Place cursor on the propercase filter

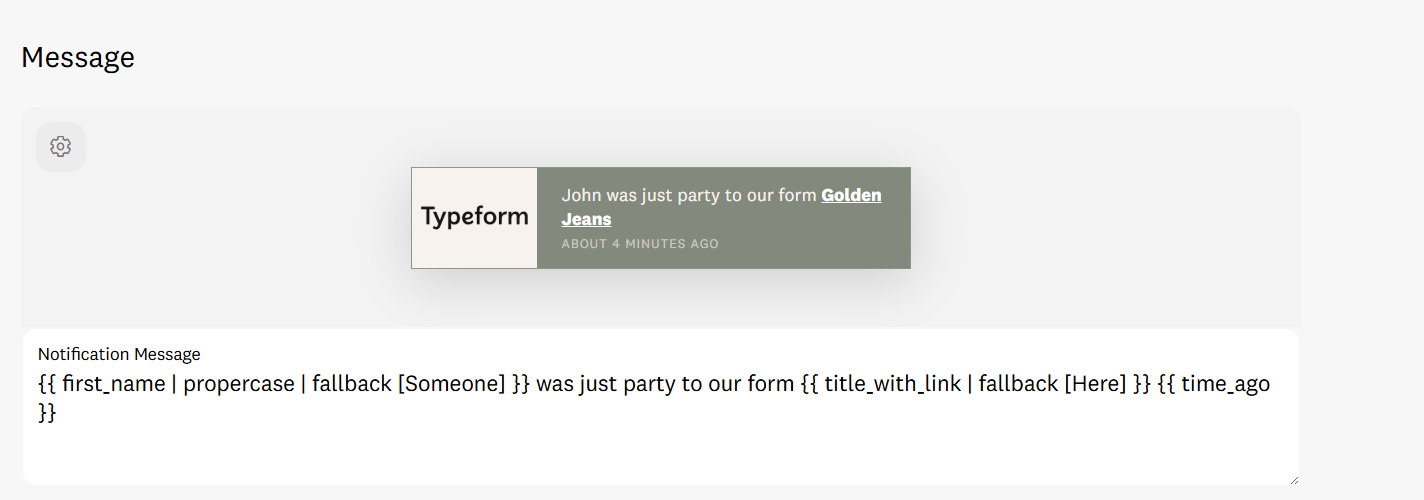[x=238, y=385]
